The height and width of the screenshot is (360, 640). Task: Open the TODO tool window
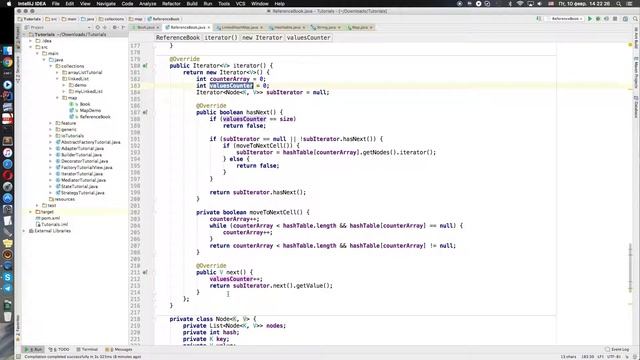pos(59,349)
